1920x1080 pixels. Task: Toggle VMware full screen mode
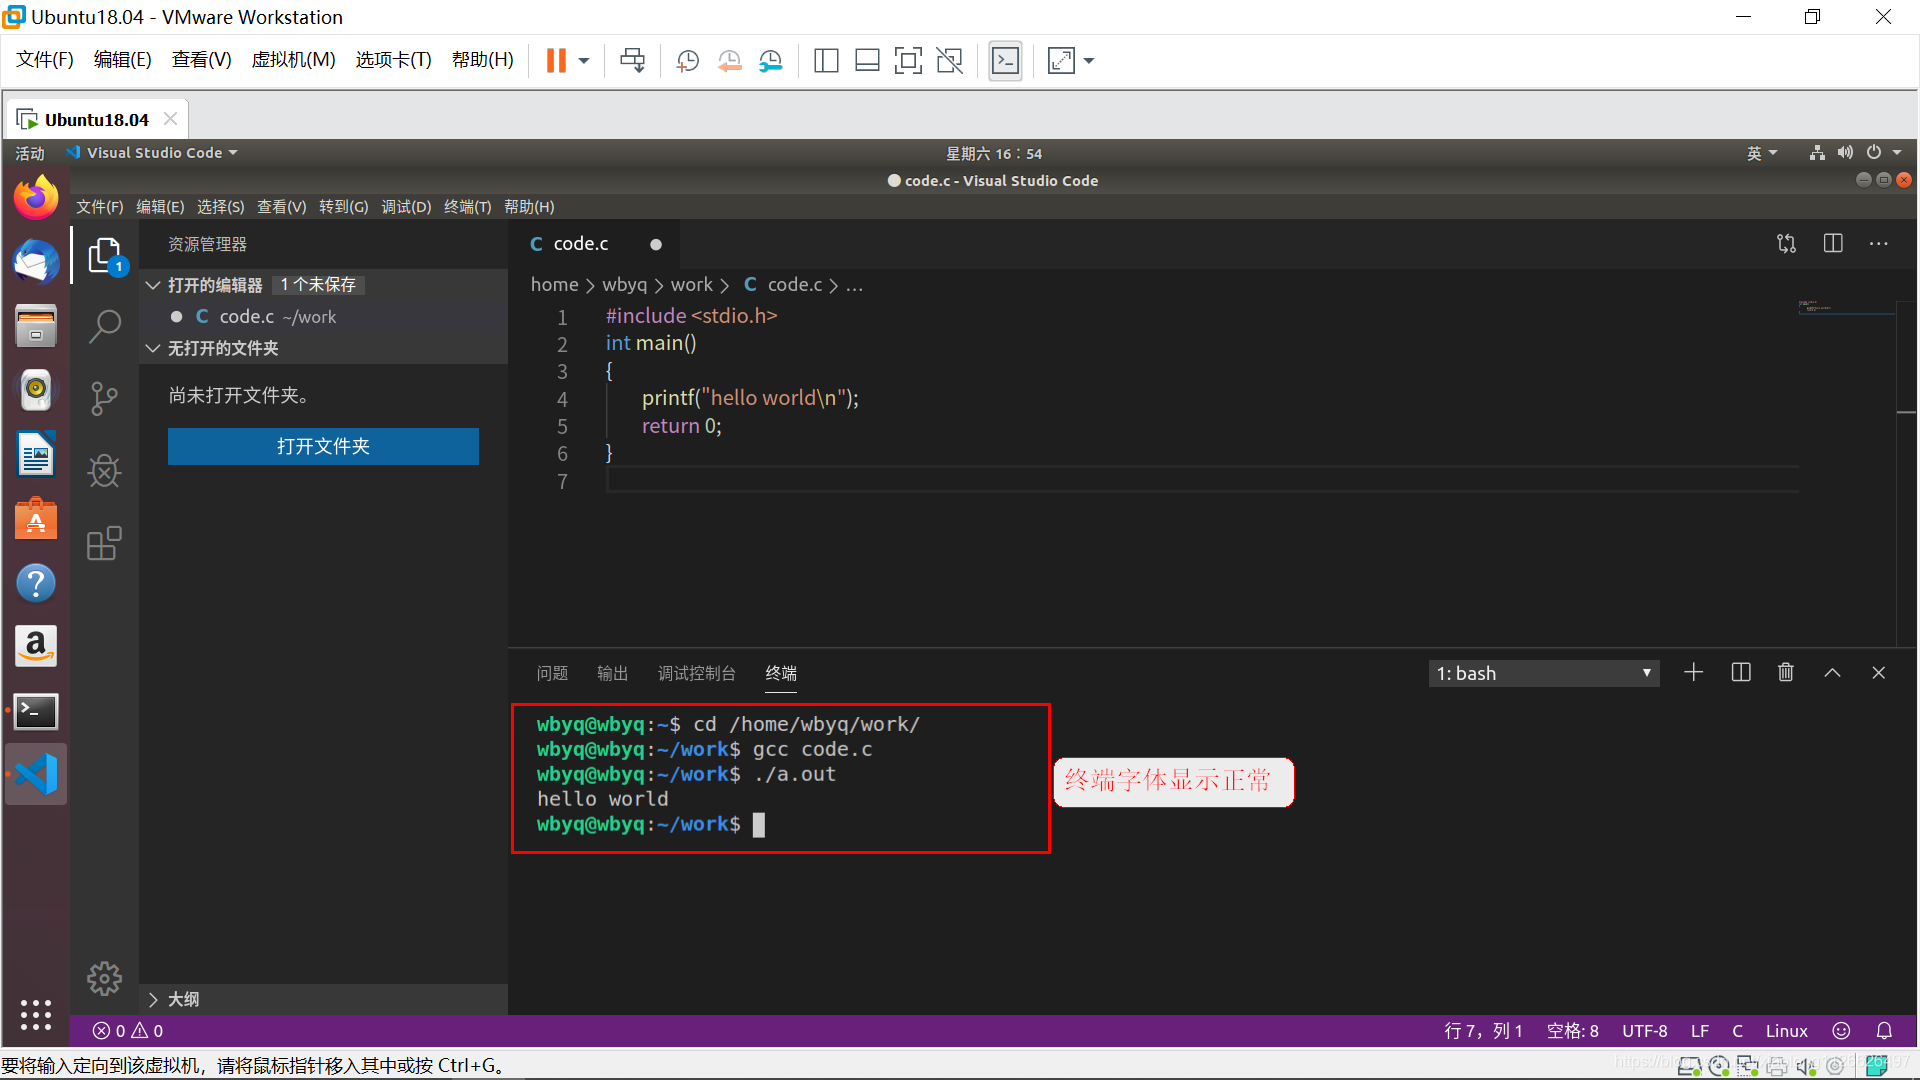[1061, 60]
